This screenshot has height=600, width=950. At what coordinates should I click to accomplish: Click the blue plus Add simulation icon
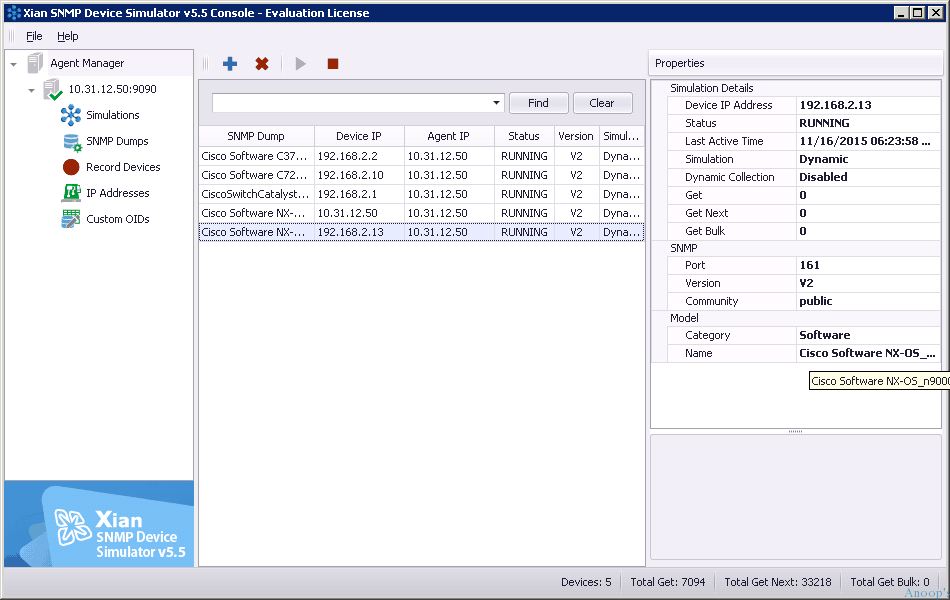coord(230,64)
